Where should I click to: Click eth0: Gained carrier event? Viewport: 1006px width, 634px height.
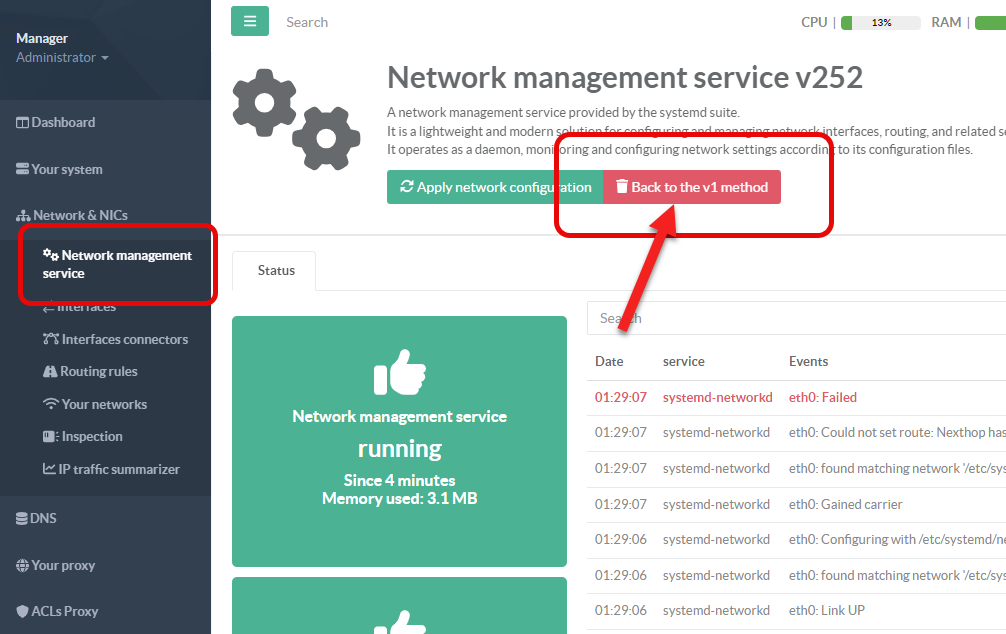point(846,504)
